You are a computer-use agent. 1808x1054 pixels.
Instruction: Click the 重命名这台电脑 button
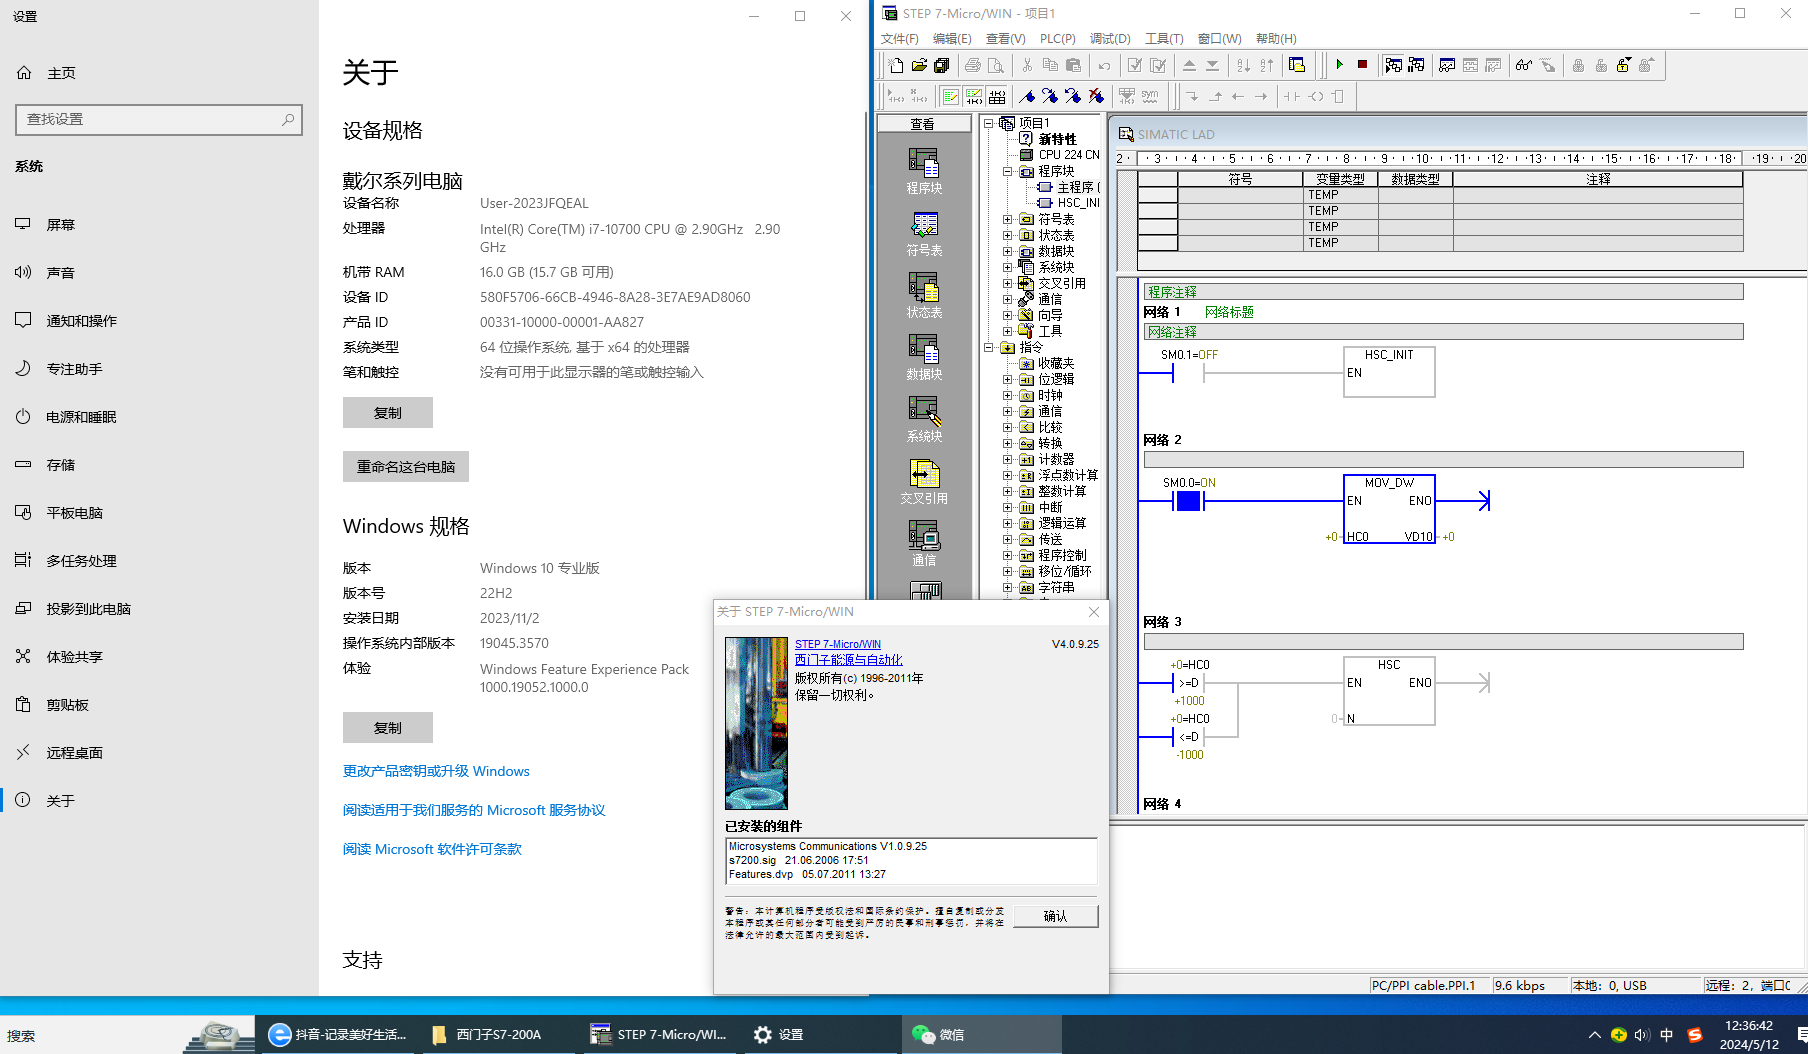point(405,467)
